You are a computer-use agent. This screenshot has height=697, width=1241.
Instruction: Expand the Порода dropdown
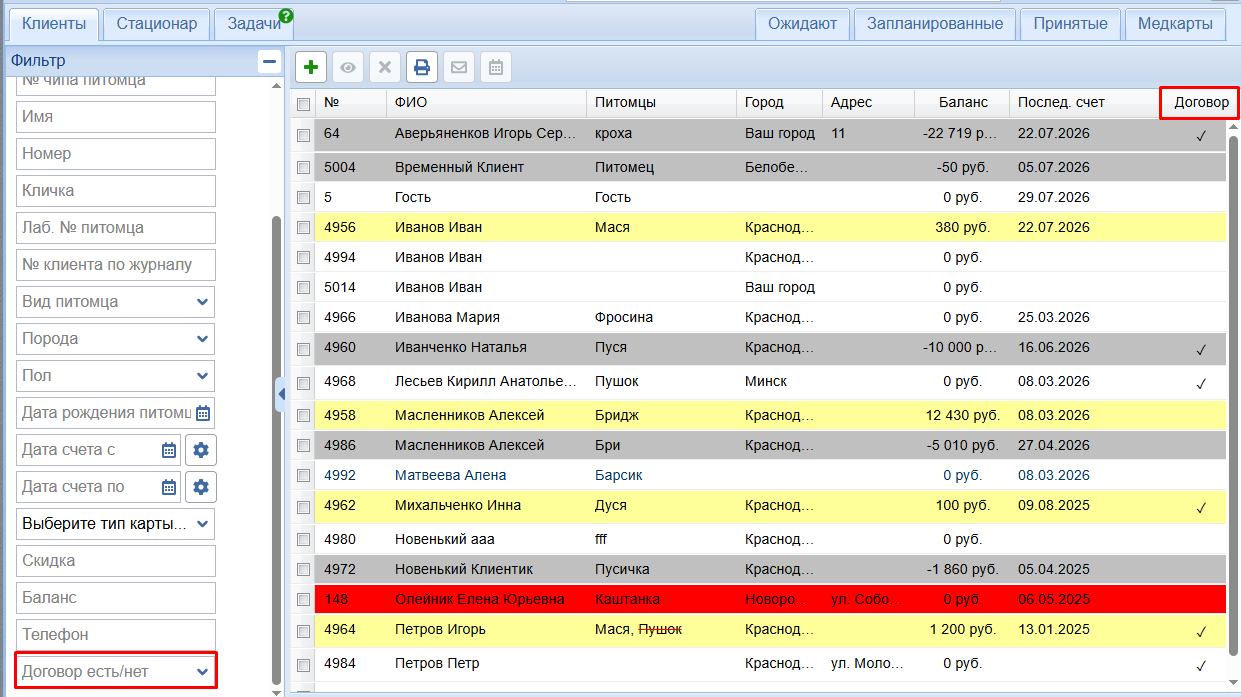(x=203, y=339)
